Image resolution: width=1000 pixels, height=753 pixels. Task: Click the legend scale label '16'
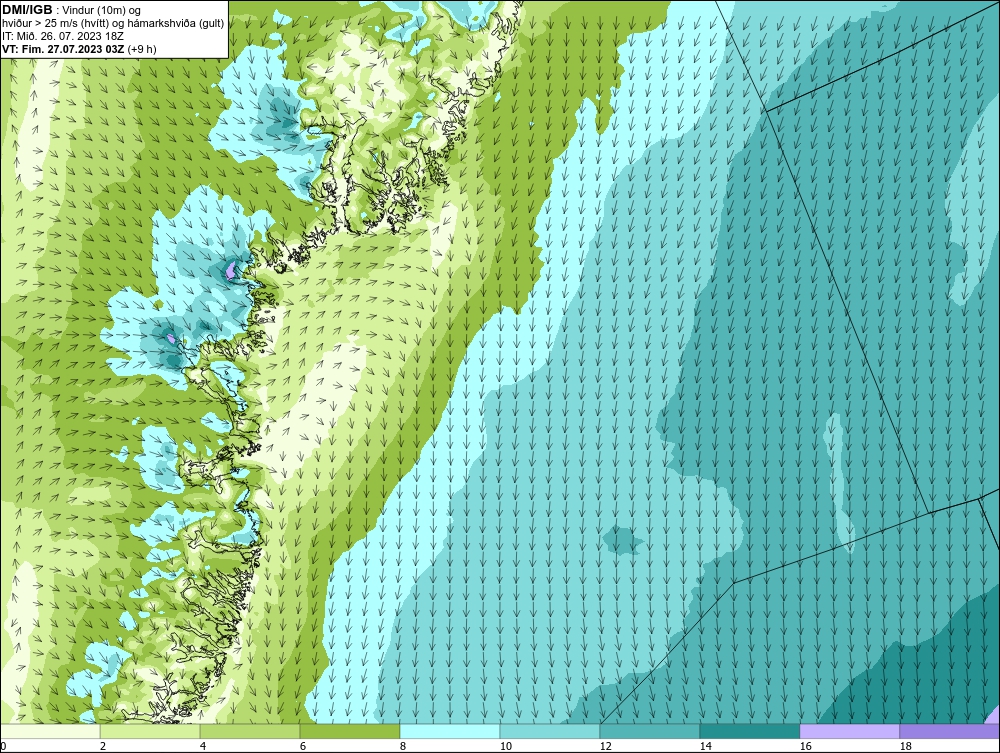point(805,746)
